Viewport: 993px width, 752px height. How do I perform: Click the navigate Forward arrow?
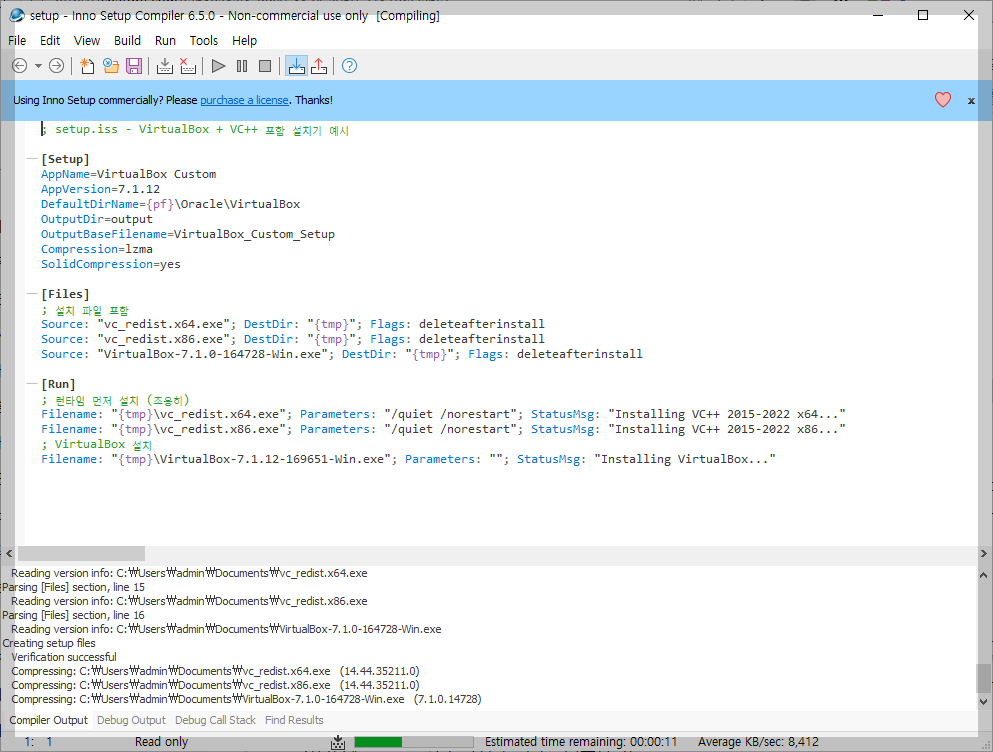[x=56, y=66]
